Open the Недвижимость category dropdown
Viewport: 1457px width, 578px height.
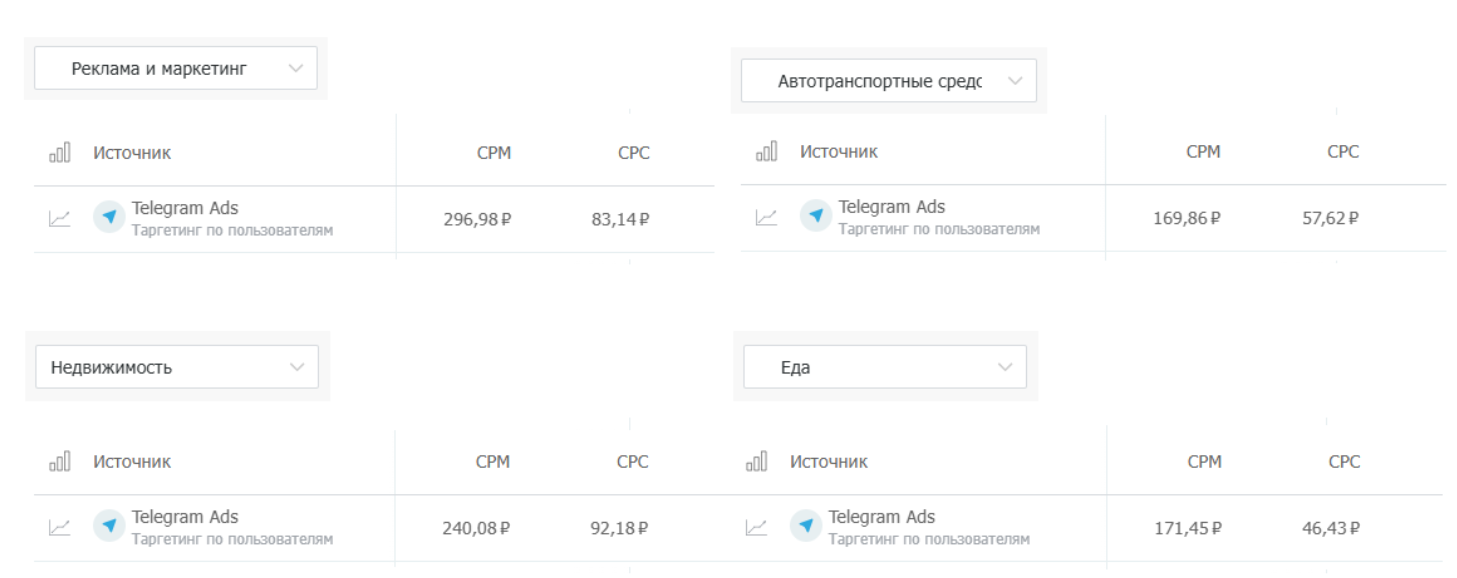tap(177, 367)
